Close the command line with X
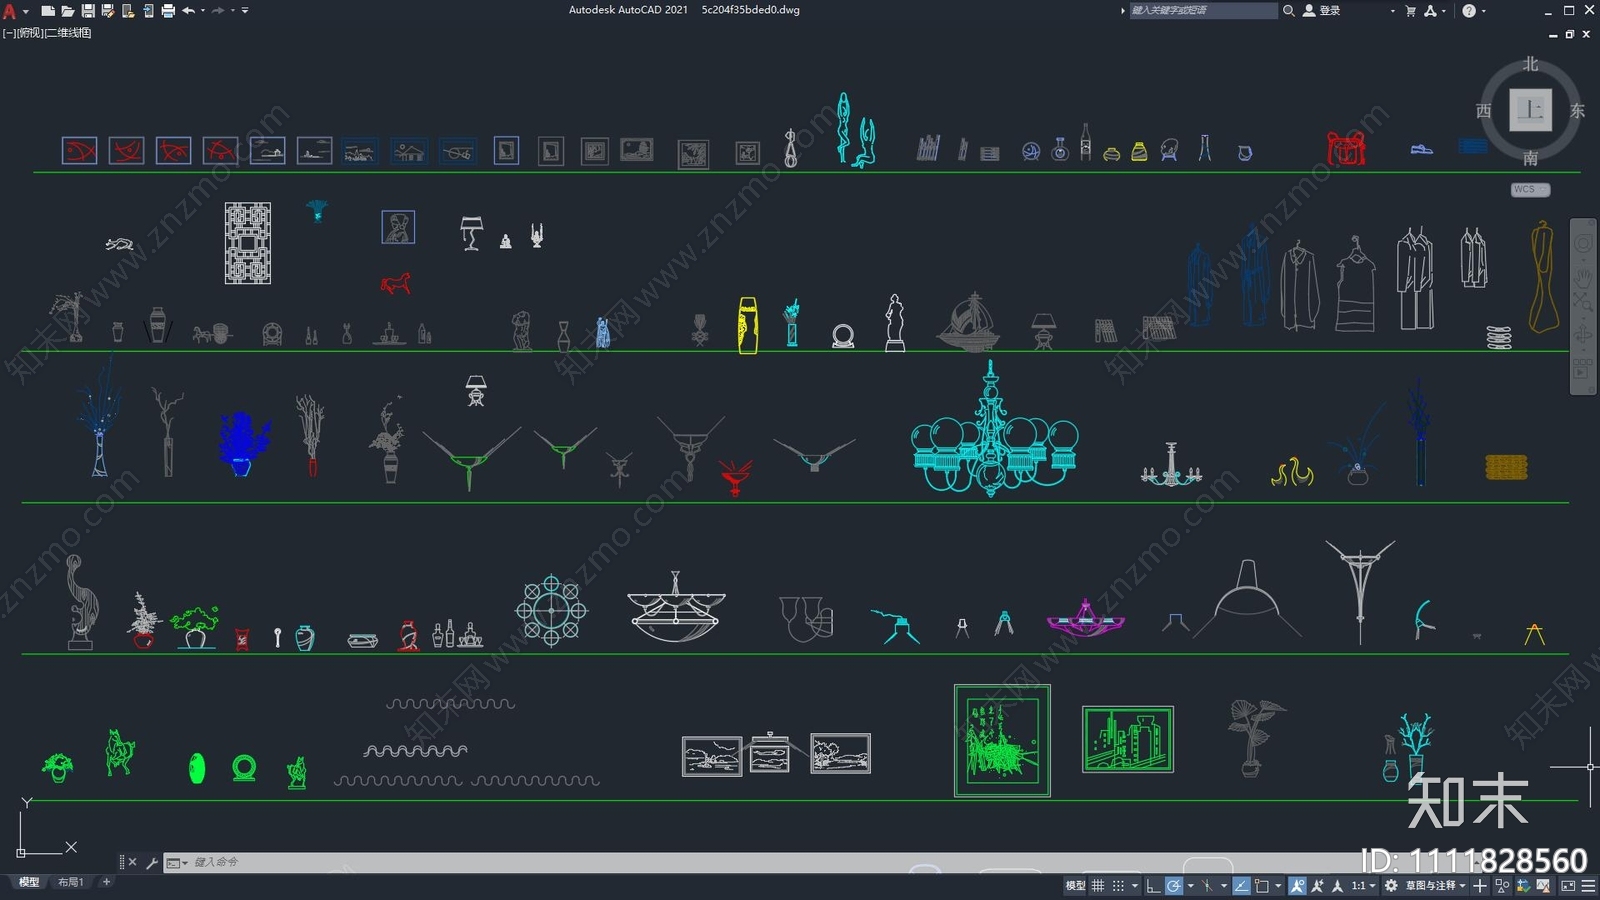 (132, 862)
